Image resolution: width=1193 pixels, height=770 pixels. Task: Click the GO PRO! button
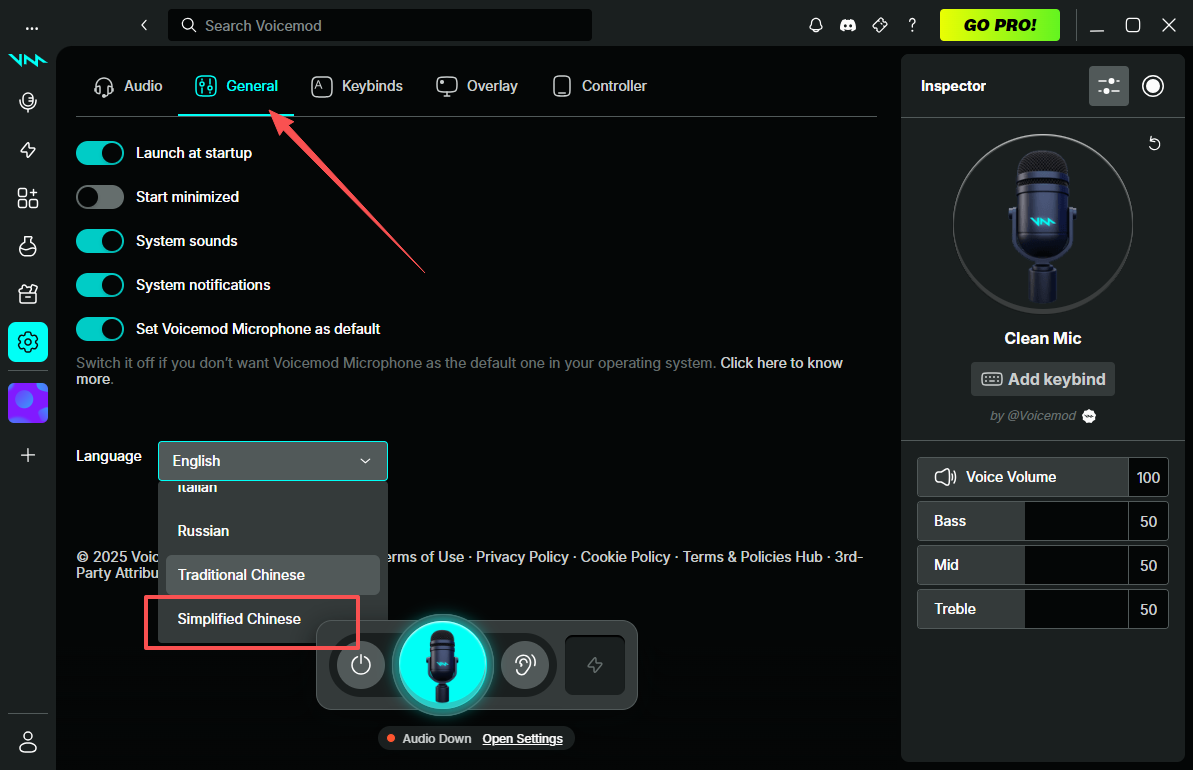1000,25
